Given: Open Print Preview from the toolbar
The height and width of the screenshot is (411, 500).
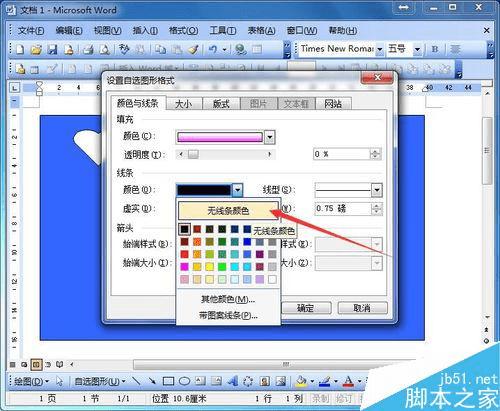Looking at the screenshot, I should (105, 50).
